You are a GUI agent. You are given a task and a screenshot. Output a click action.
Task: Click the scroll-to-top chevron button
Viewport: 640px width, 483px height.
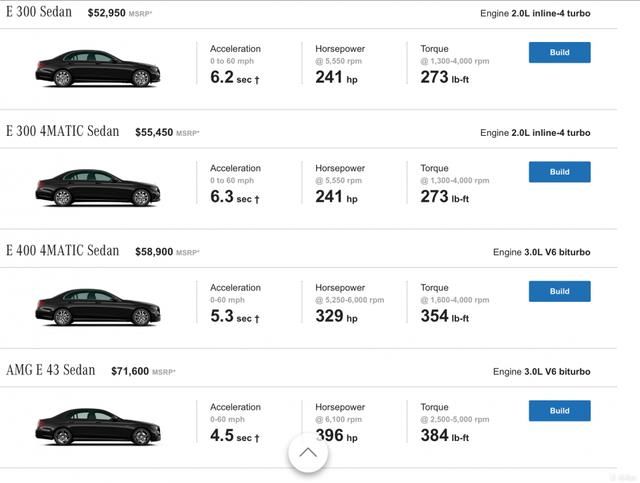[x=308, y=453]
